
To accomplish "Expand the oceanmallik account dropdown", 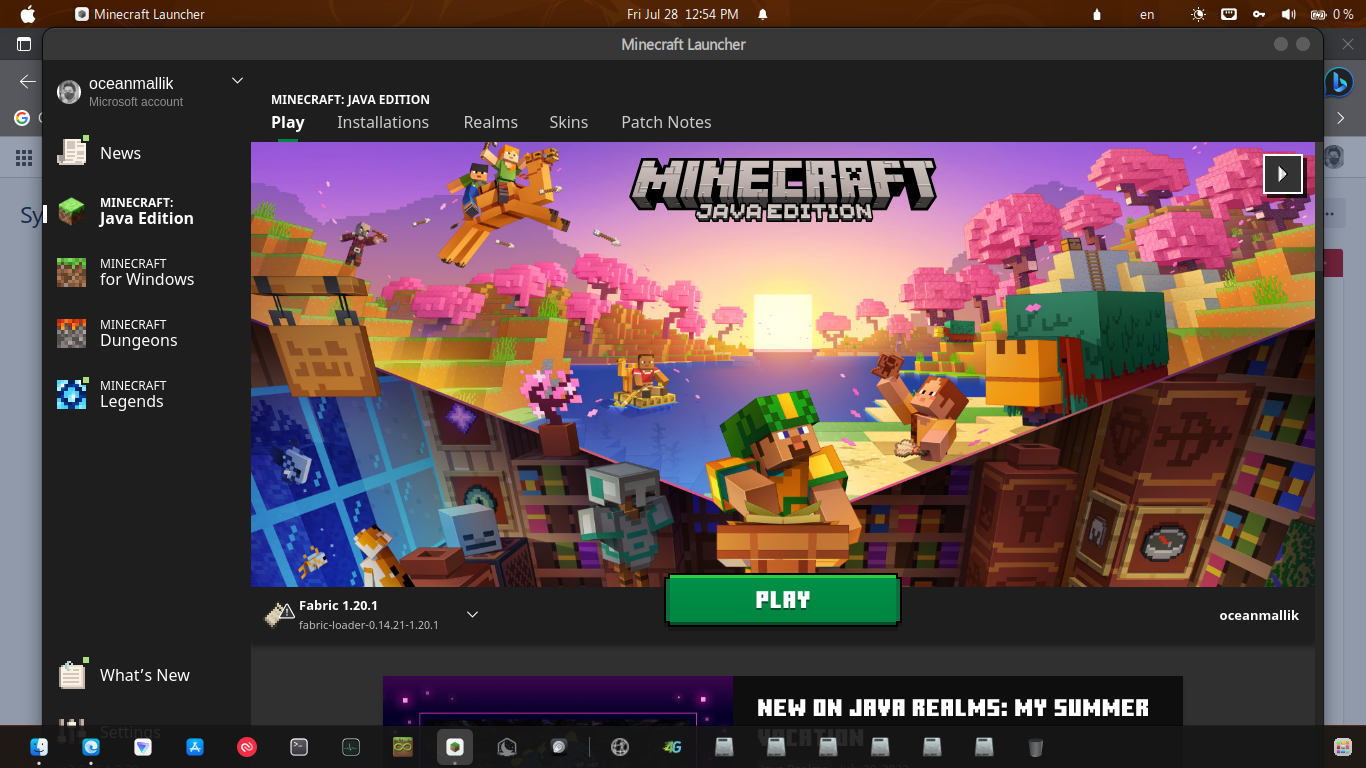I will click(237, 81).
